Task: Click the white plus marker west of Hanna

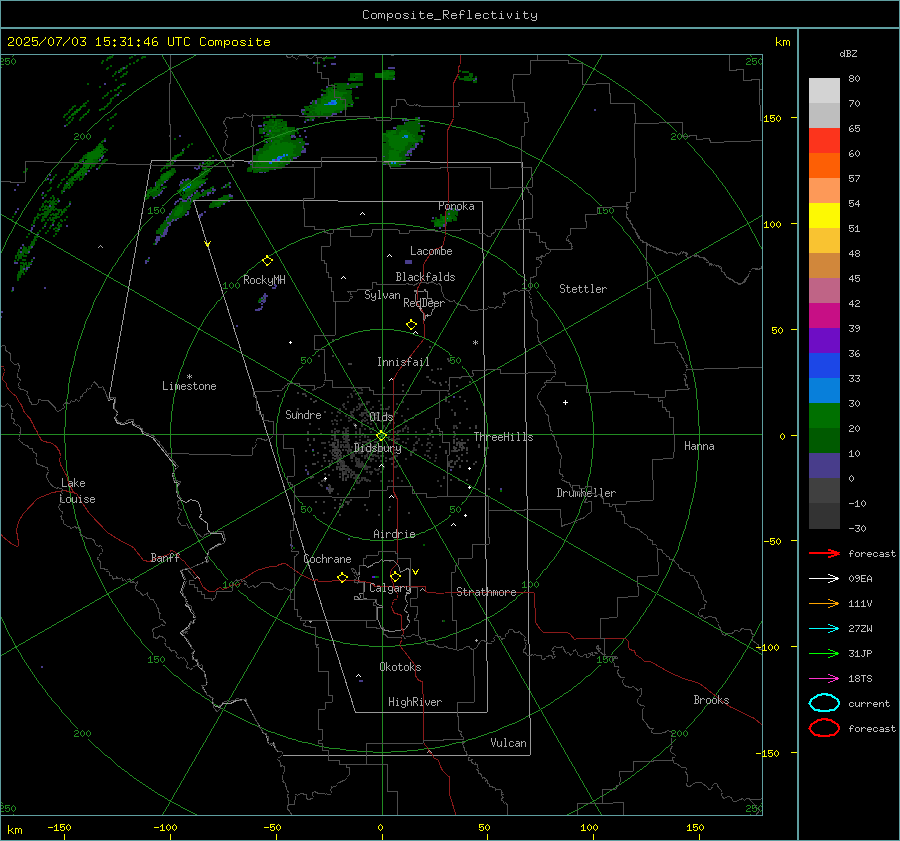Action: coord(565,402)
